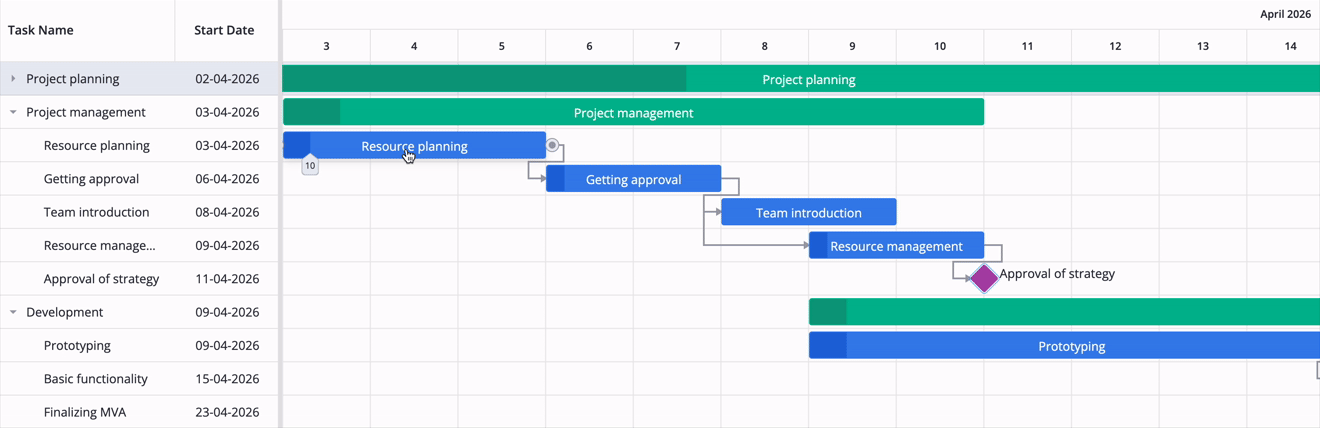The height and width of the screenshot is (428, 1320).
Task: Click the purple Approval of strategy milestone diamond
Action: pos(984,278)
